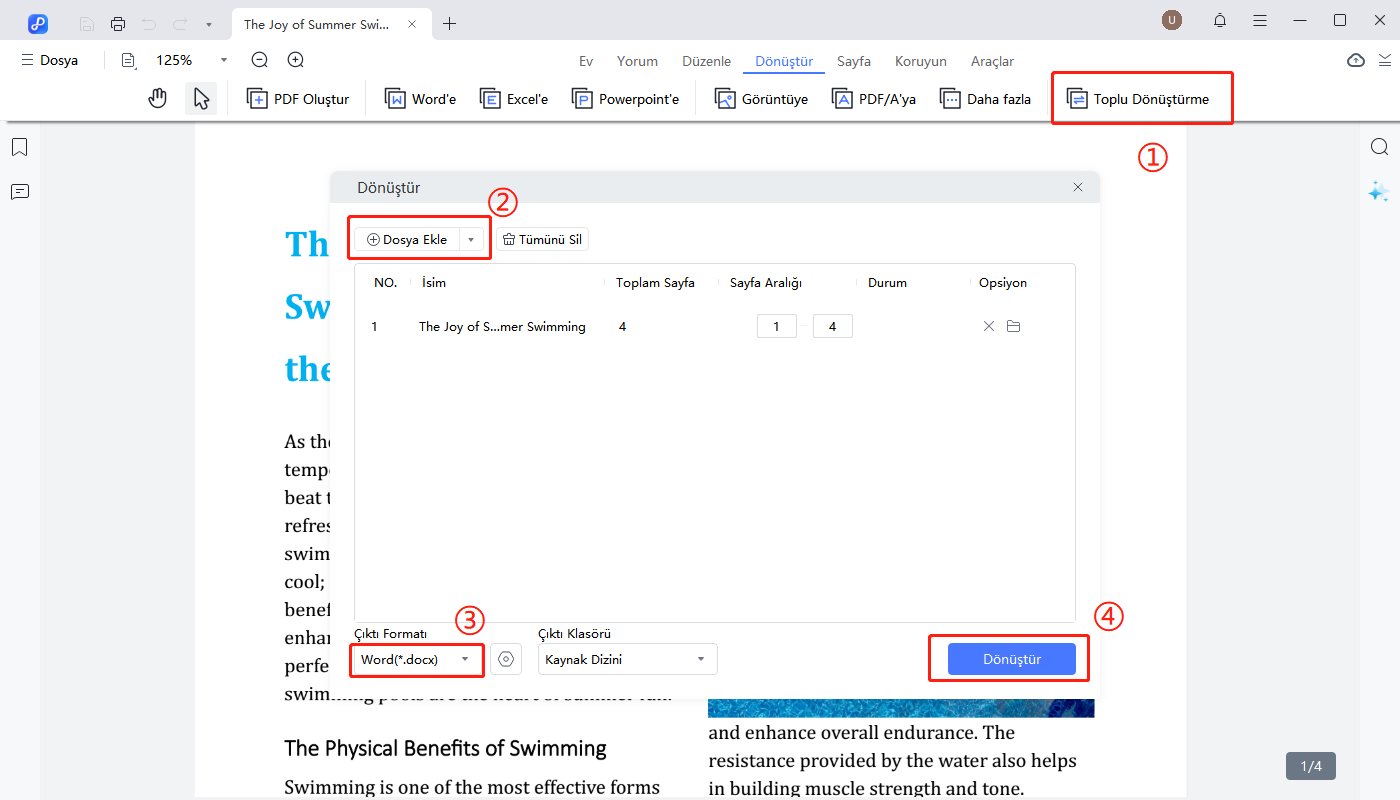Convert to image with Görüntüye
Screen dimensions: 1400x800
tap(761, 99)
